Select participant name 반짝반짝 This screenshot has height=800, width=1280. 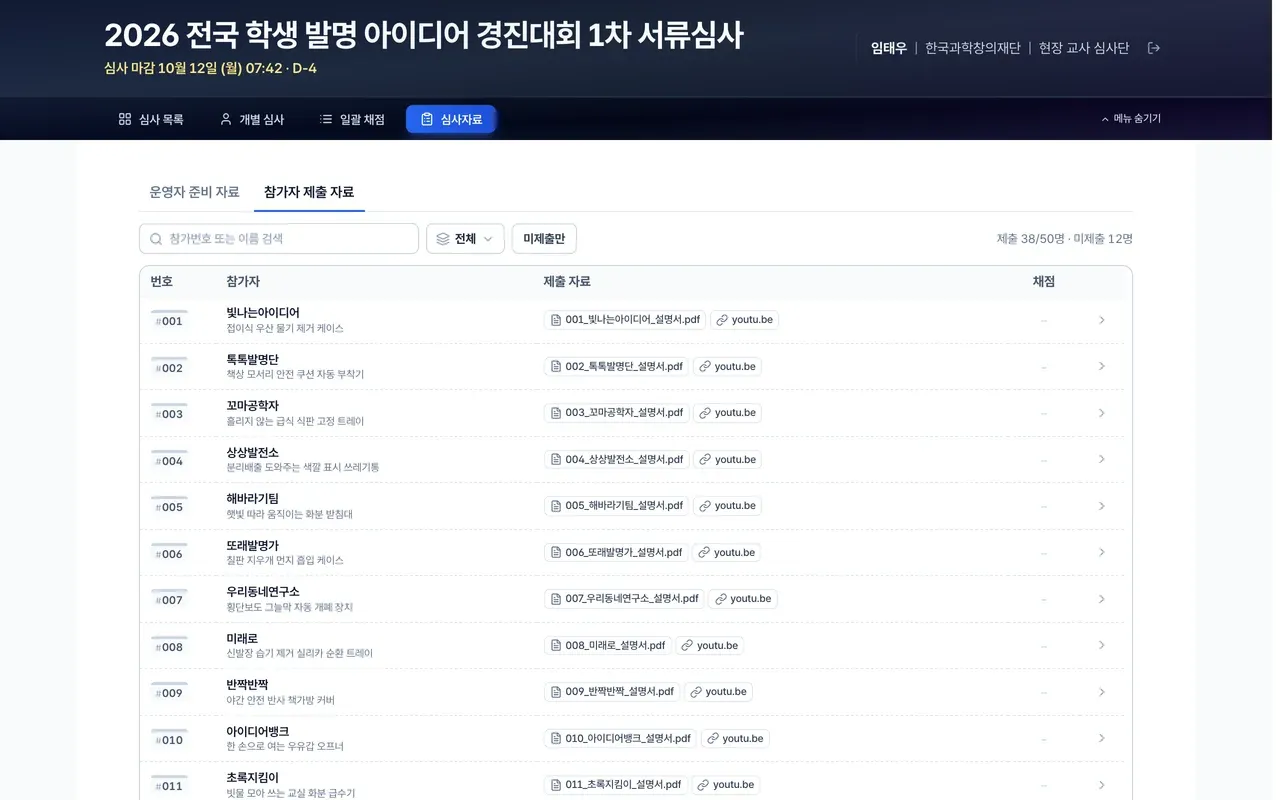tap(247, 685)
